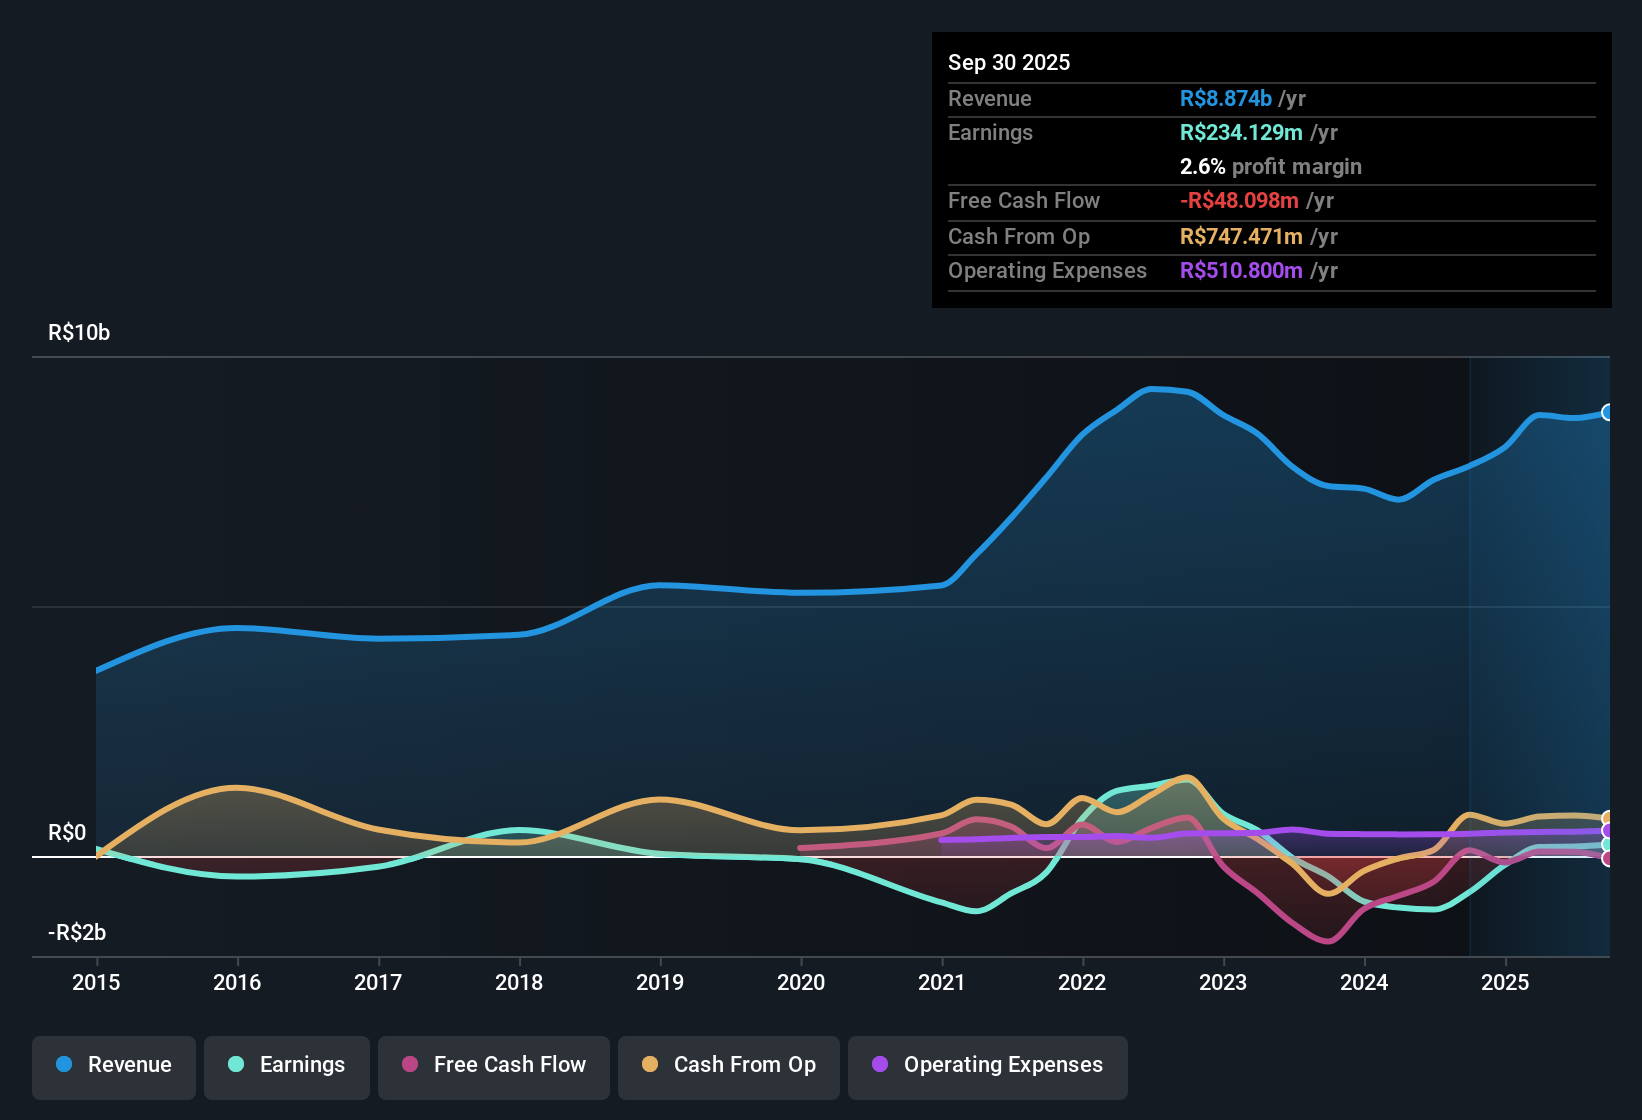The image size is (1642, 1120).
Task: Toggle the Free Cash Flow series visibility
Action: click(x=493, y=1065)
